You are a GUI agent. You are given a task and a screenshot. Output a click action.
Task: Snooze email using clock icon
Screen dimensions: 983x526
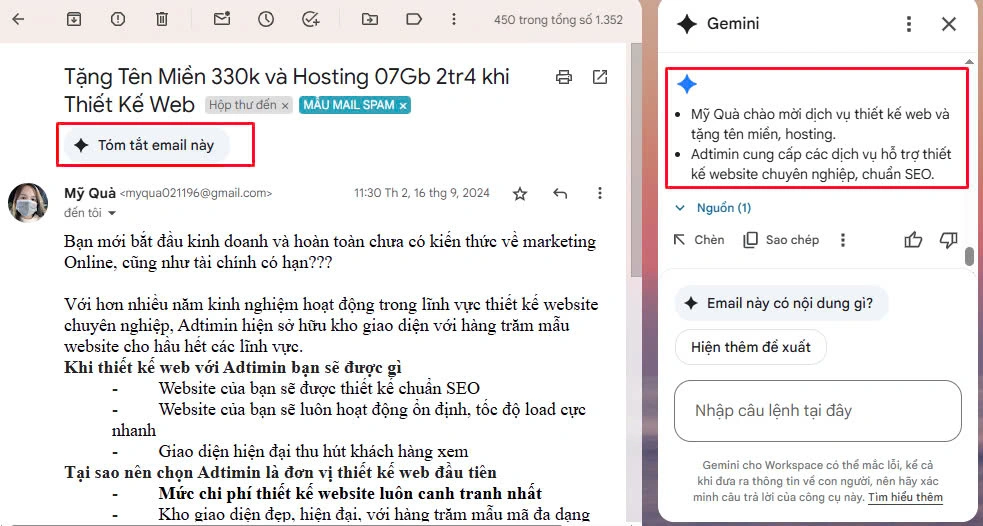pos(266,19)
